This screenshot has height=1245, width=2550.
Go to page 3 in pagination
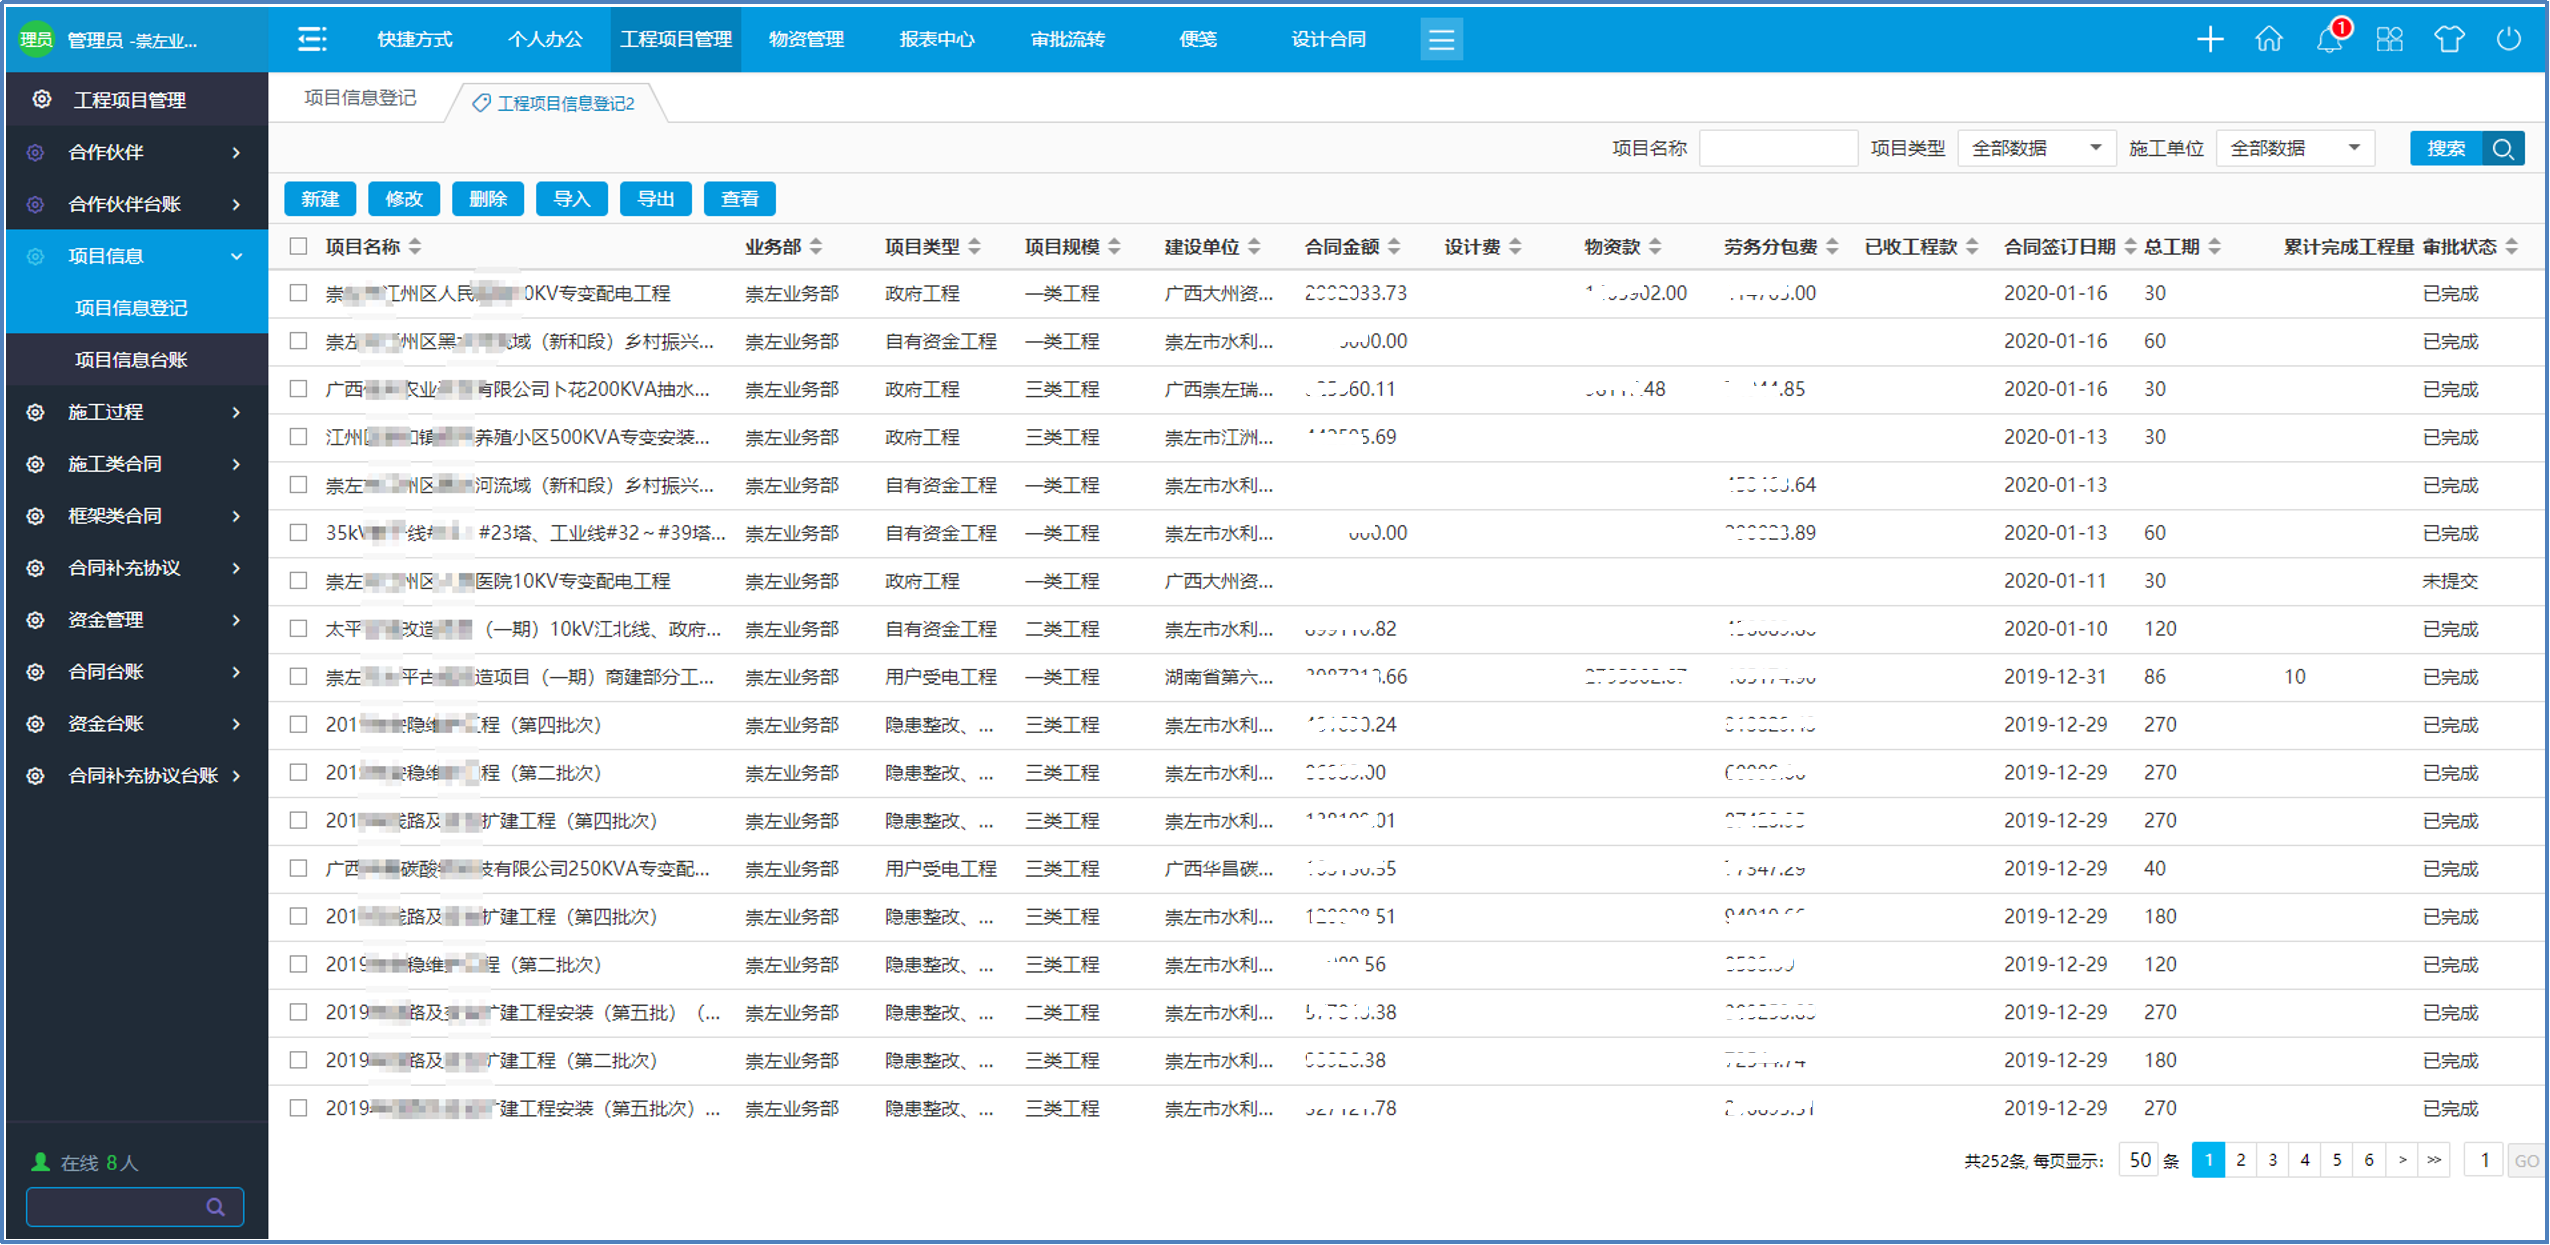[2272, 1160]
